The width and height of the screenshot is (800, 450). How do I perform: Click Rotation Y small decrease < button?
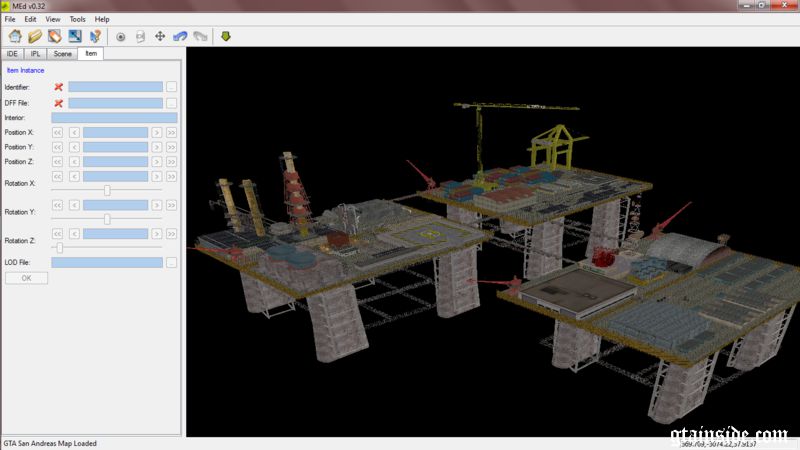pyautogui.click(x=74, y=205)
